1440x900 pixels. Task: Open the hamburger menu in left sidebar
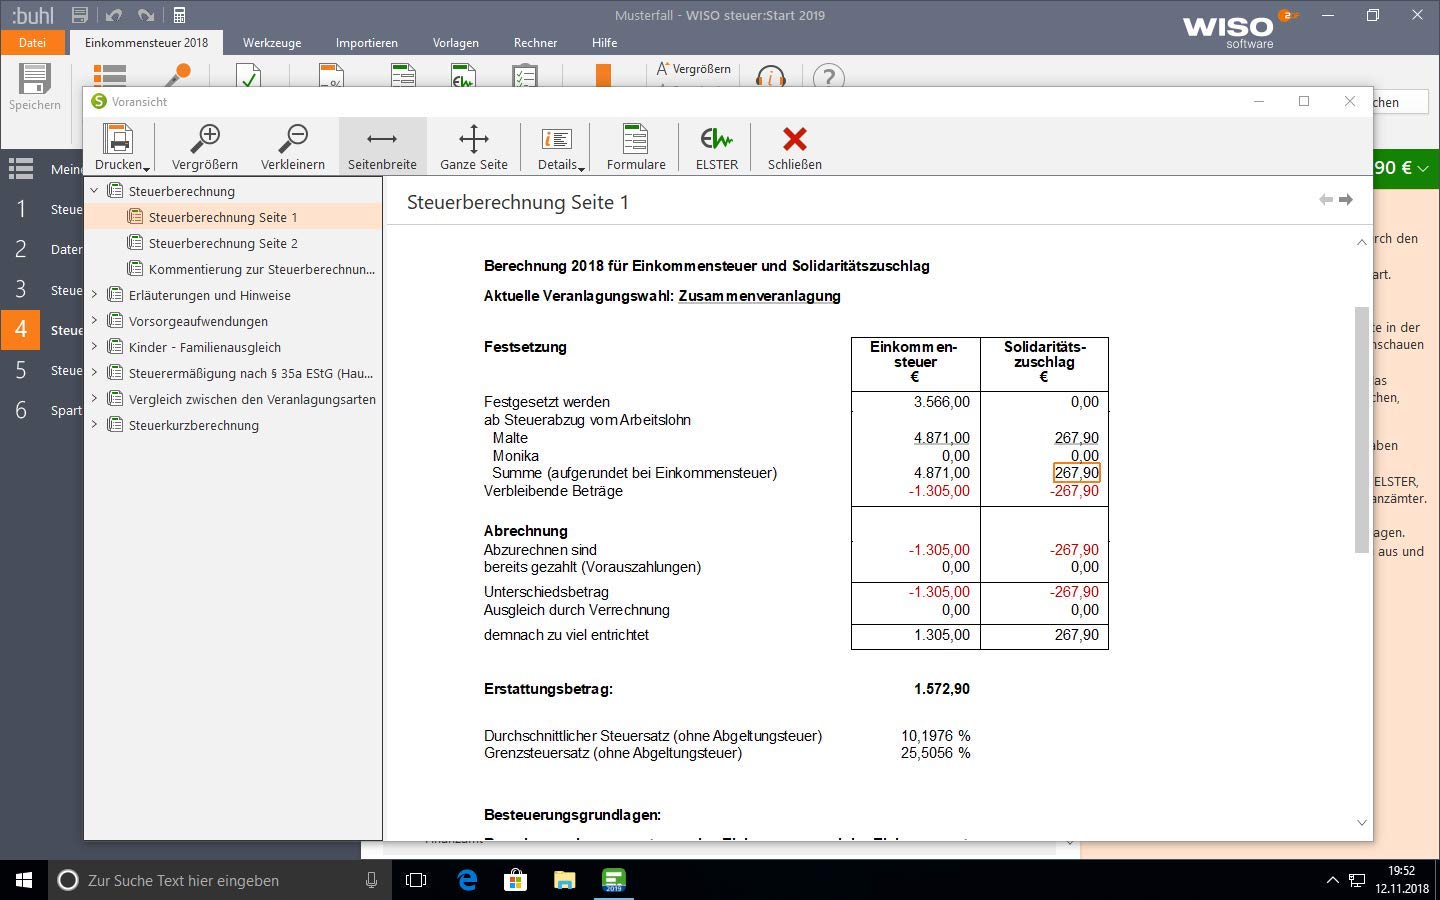coord(21,168)
